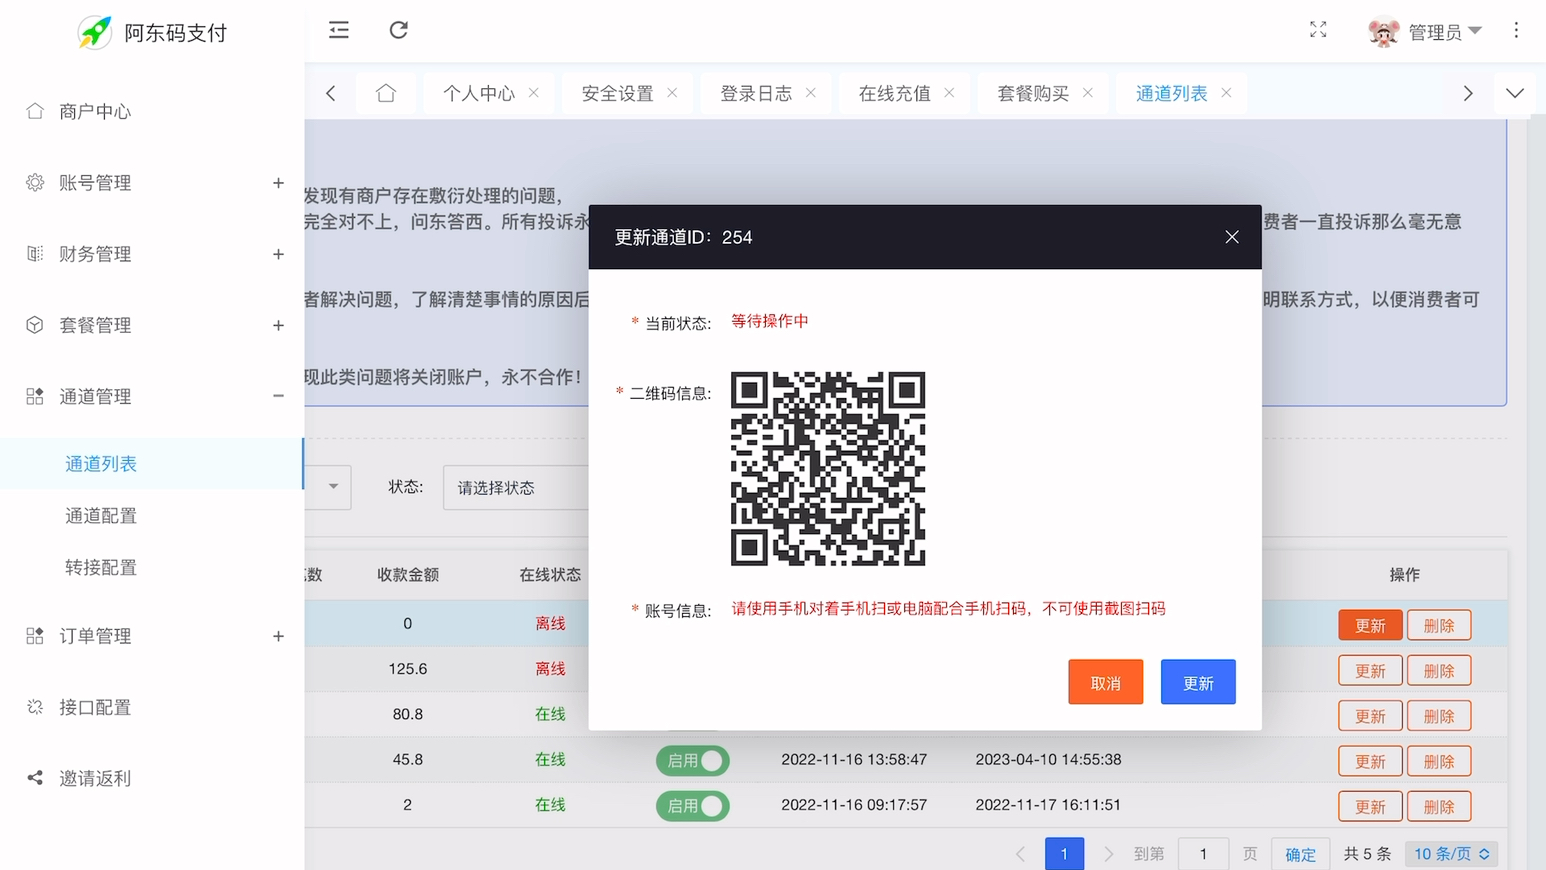Viewport: 1546px width, 870px height.
Task: Click 删除 for the row with amount 0
Action: pos(1439,625)
